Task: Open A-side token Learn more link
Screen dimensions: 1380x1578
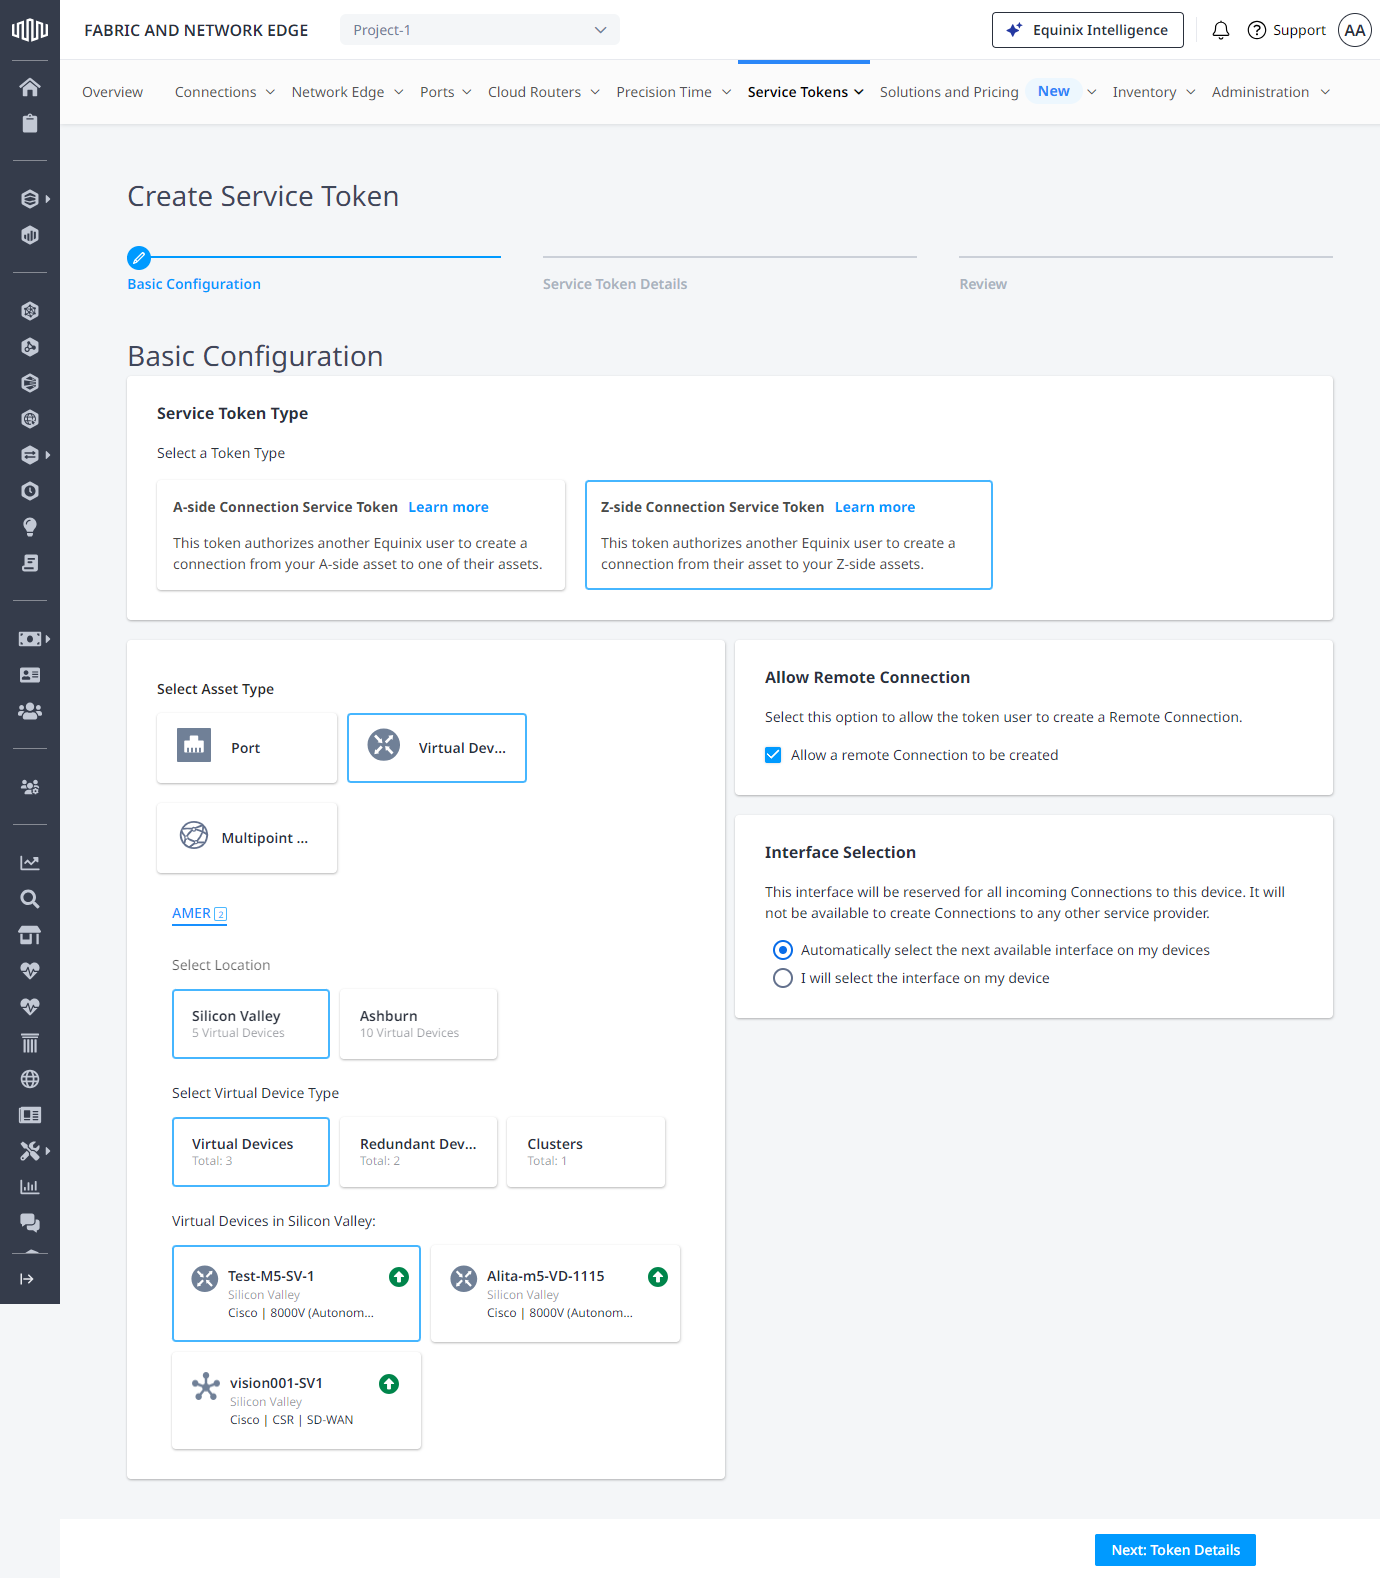Action: 448,507
